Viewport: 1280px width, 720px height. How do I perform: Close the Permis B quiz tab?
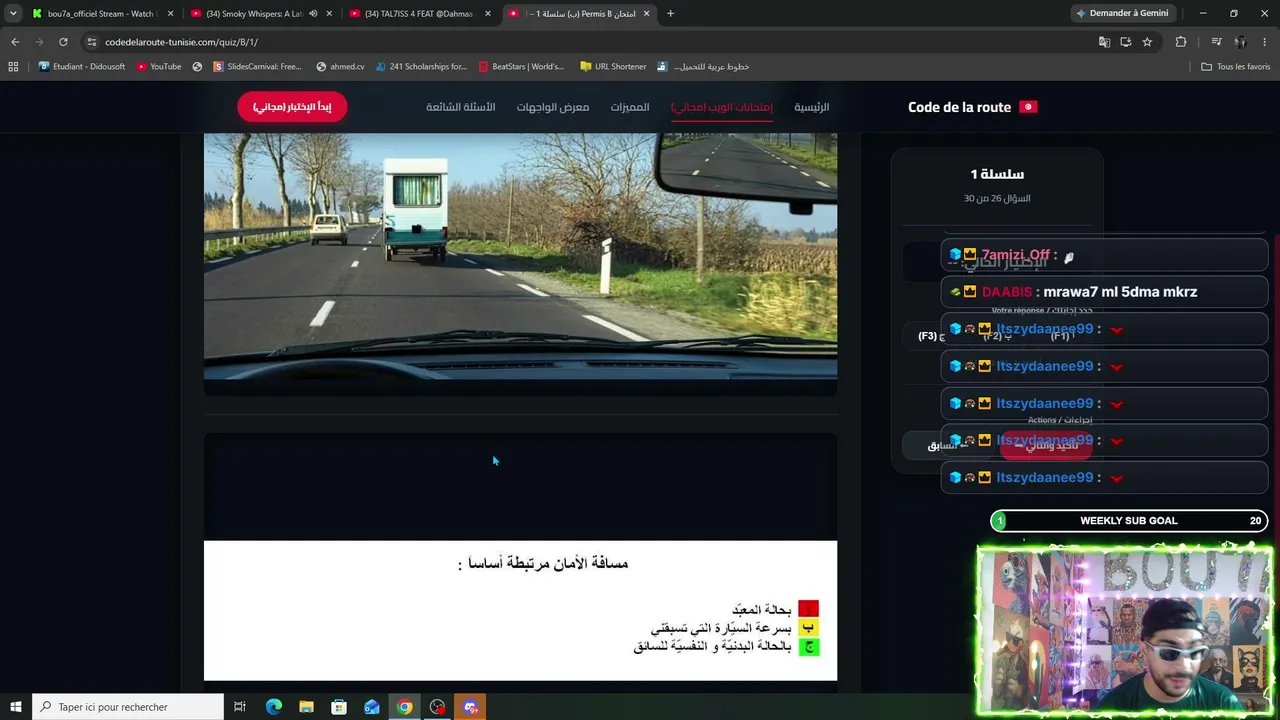point(646,14)
